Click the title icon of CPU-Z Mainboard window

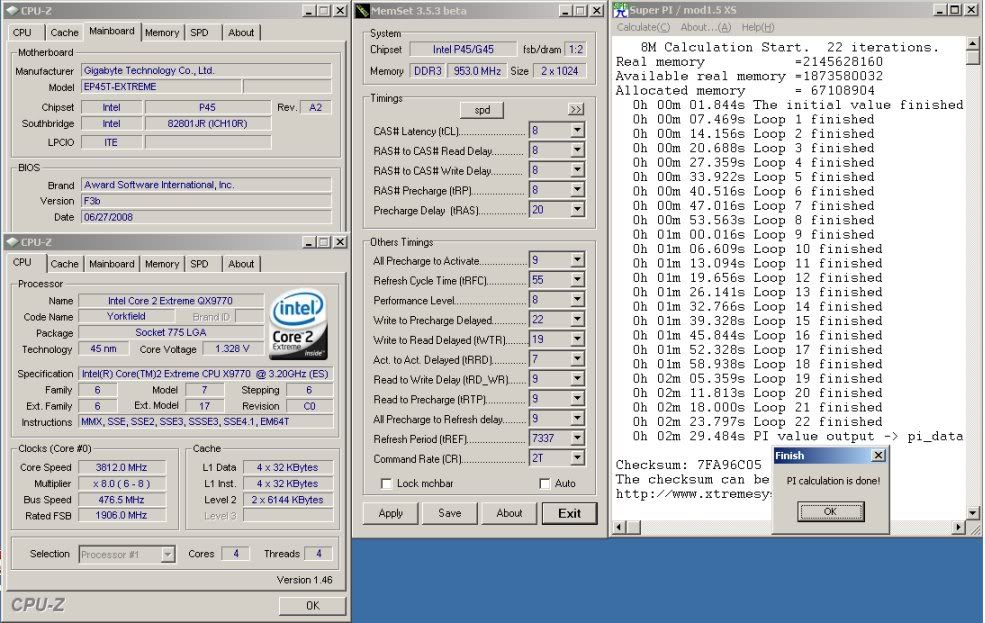11,11
